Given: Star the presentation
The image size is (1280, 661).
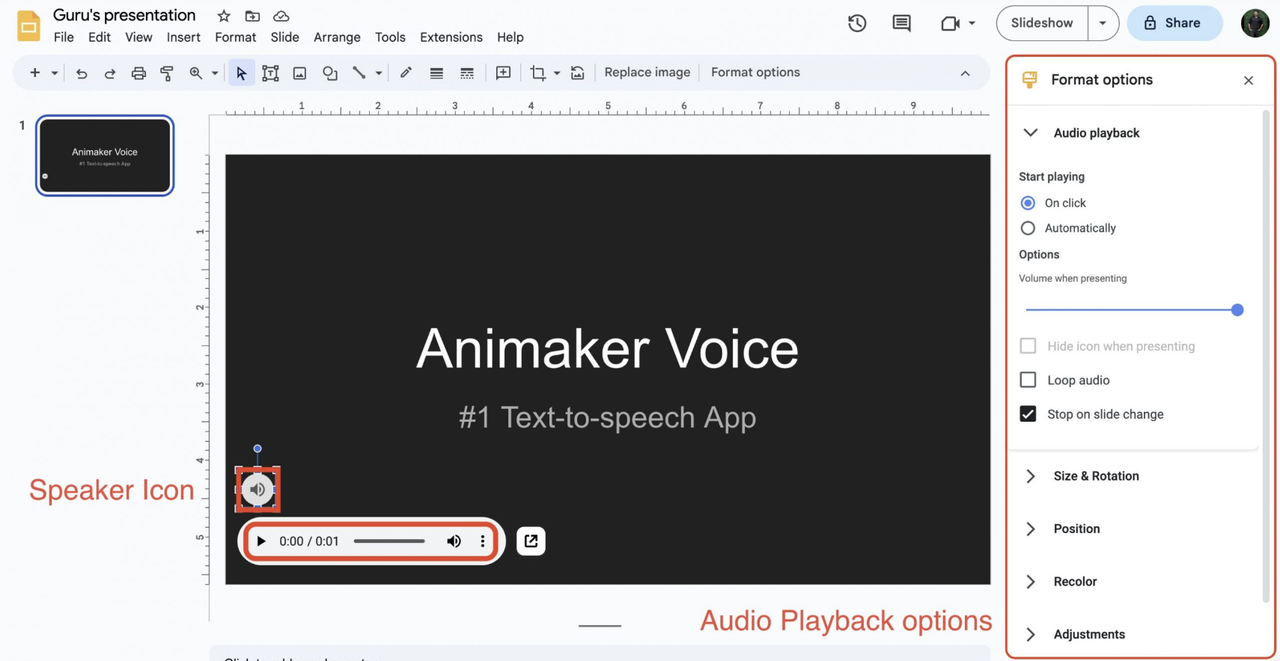Looking at the screenshot, I should click(x=224, y=16).
